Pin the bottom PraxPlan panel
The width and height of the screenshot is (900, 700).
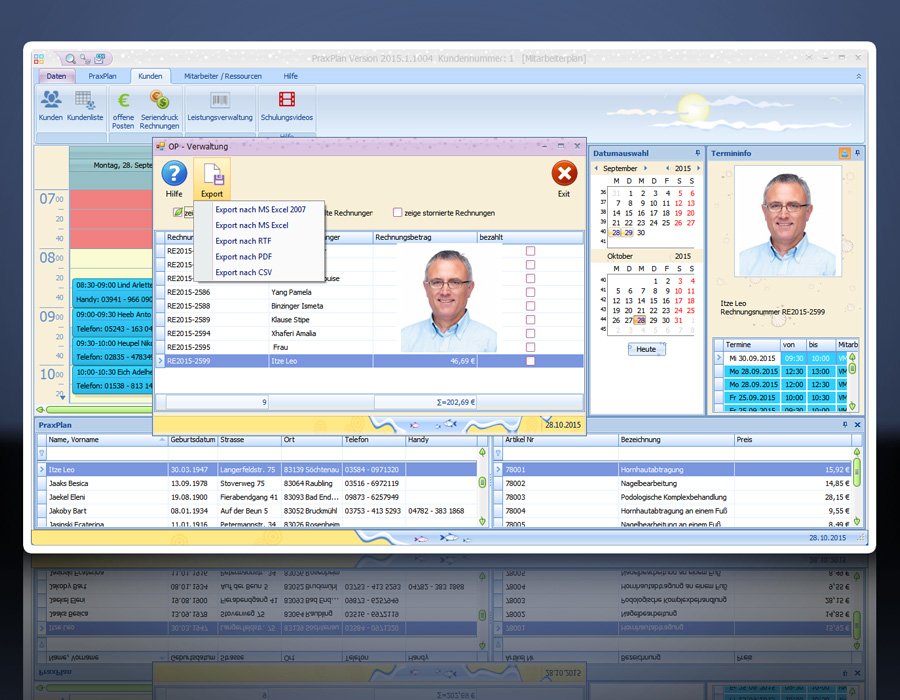[845, 425]
